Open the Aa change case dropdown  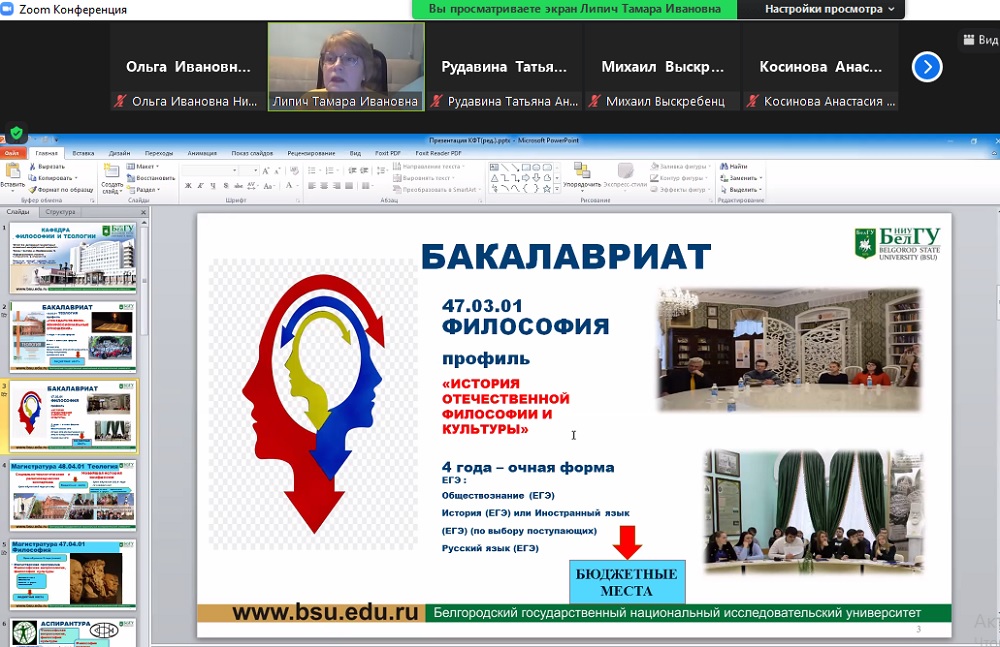point(269,186)
